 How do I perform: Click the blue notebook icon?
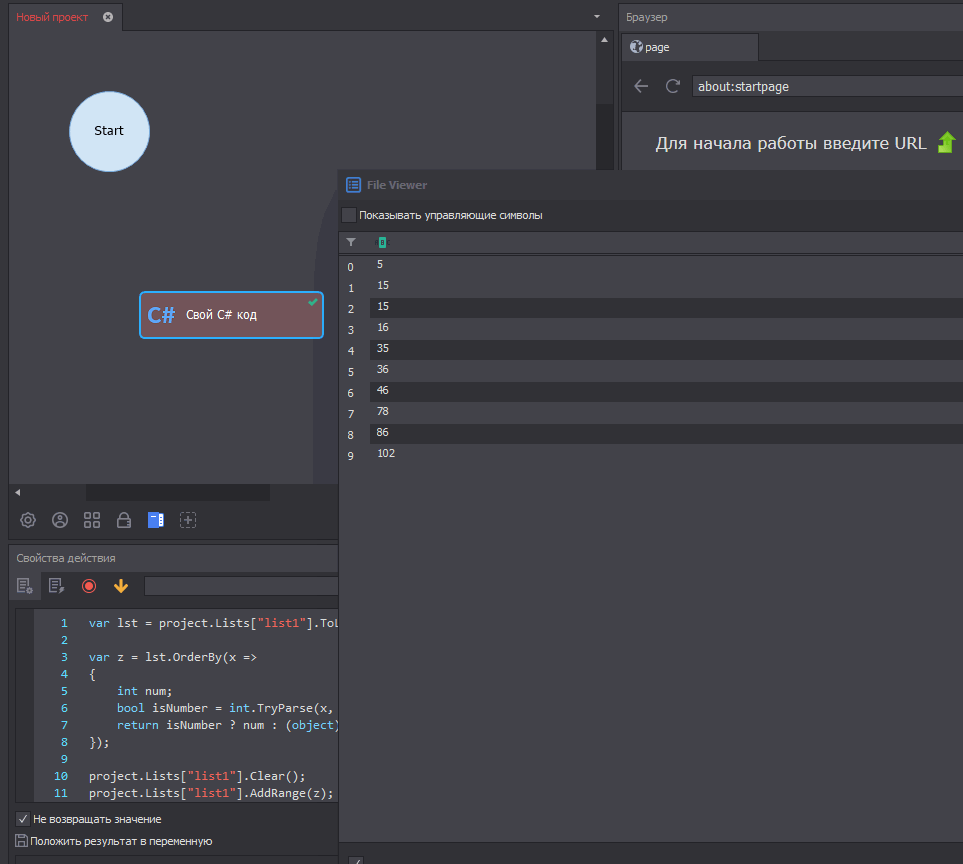(x=155, y=520)
